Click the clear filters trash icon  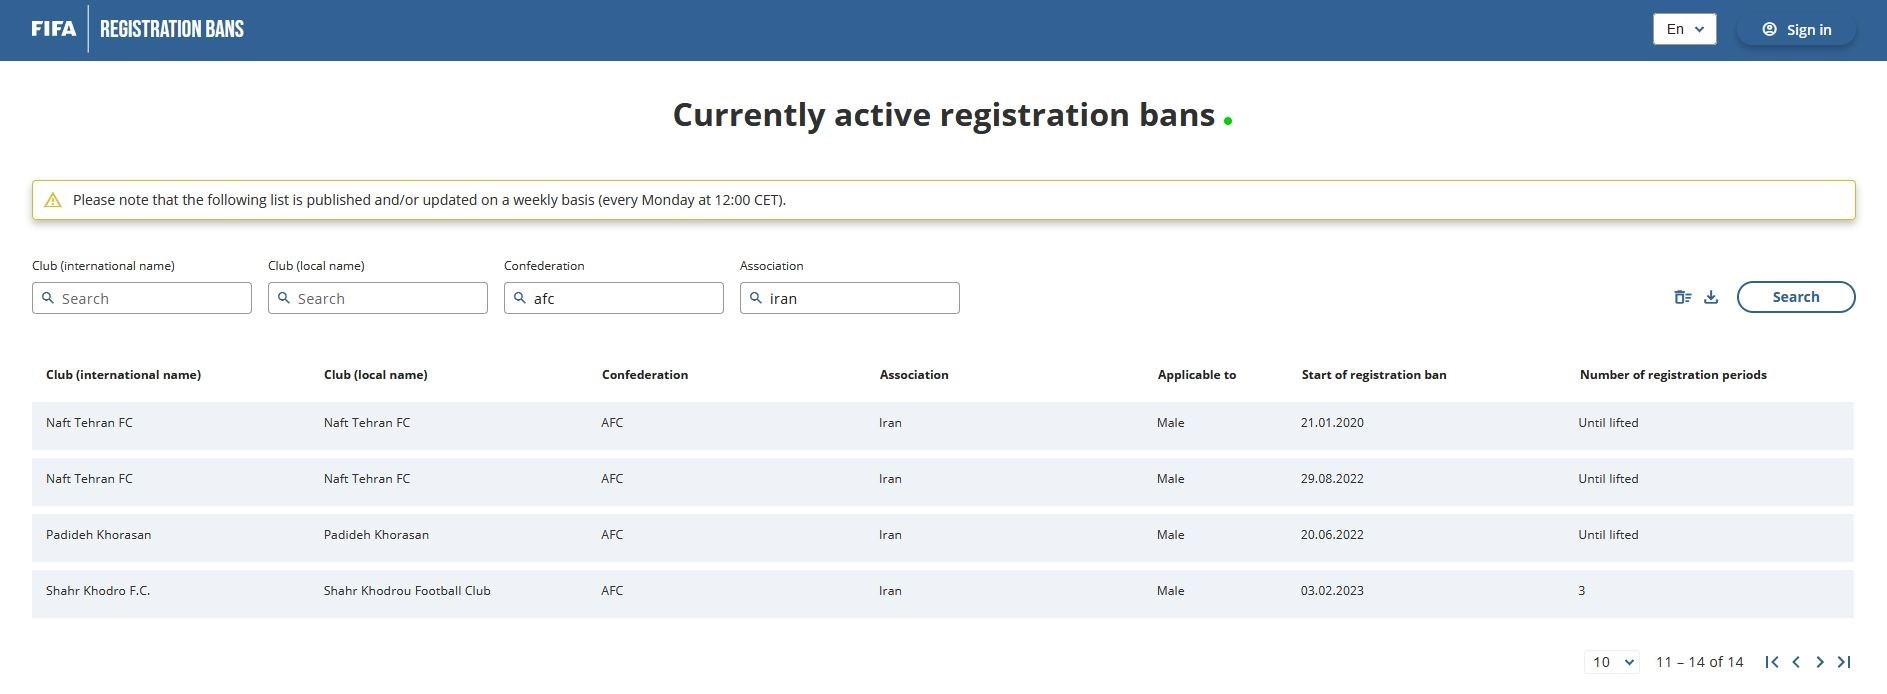(1682, 297)
